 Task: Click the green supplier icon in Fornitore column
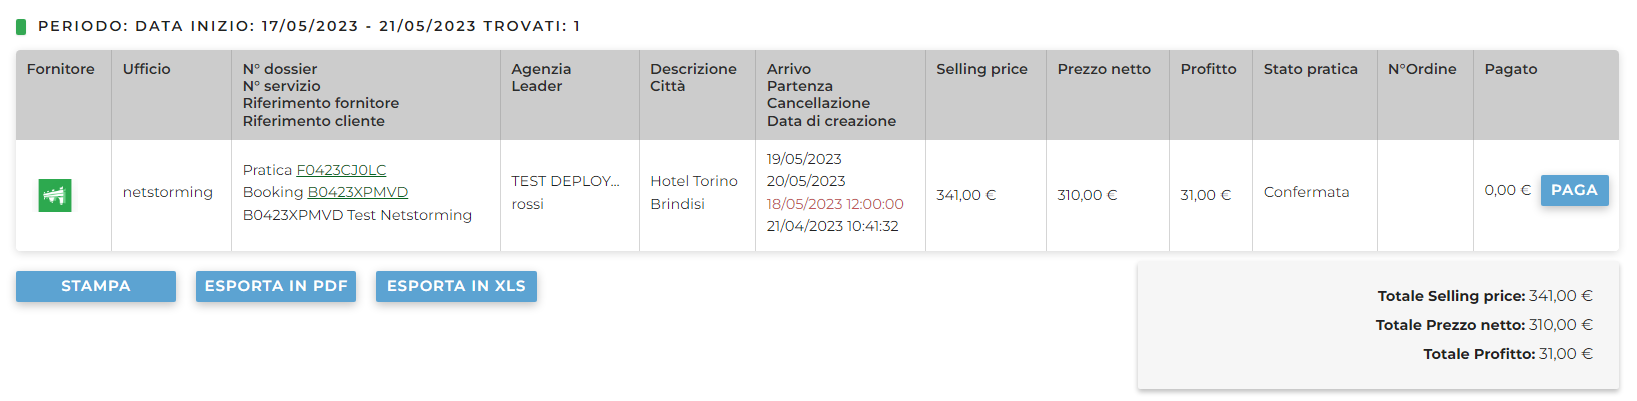coord(55,195)
